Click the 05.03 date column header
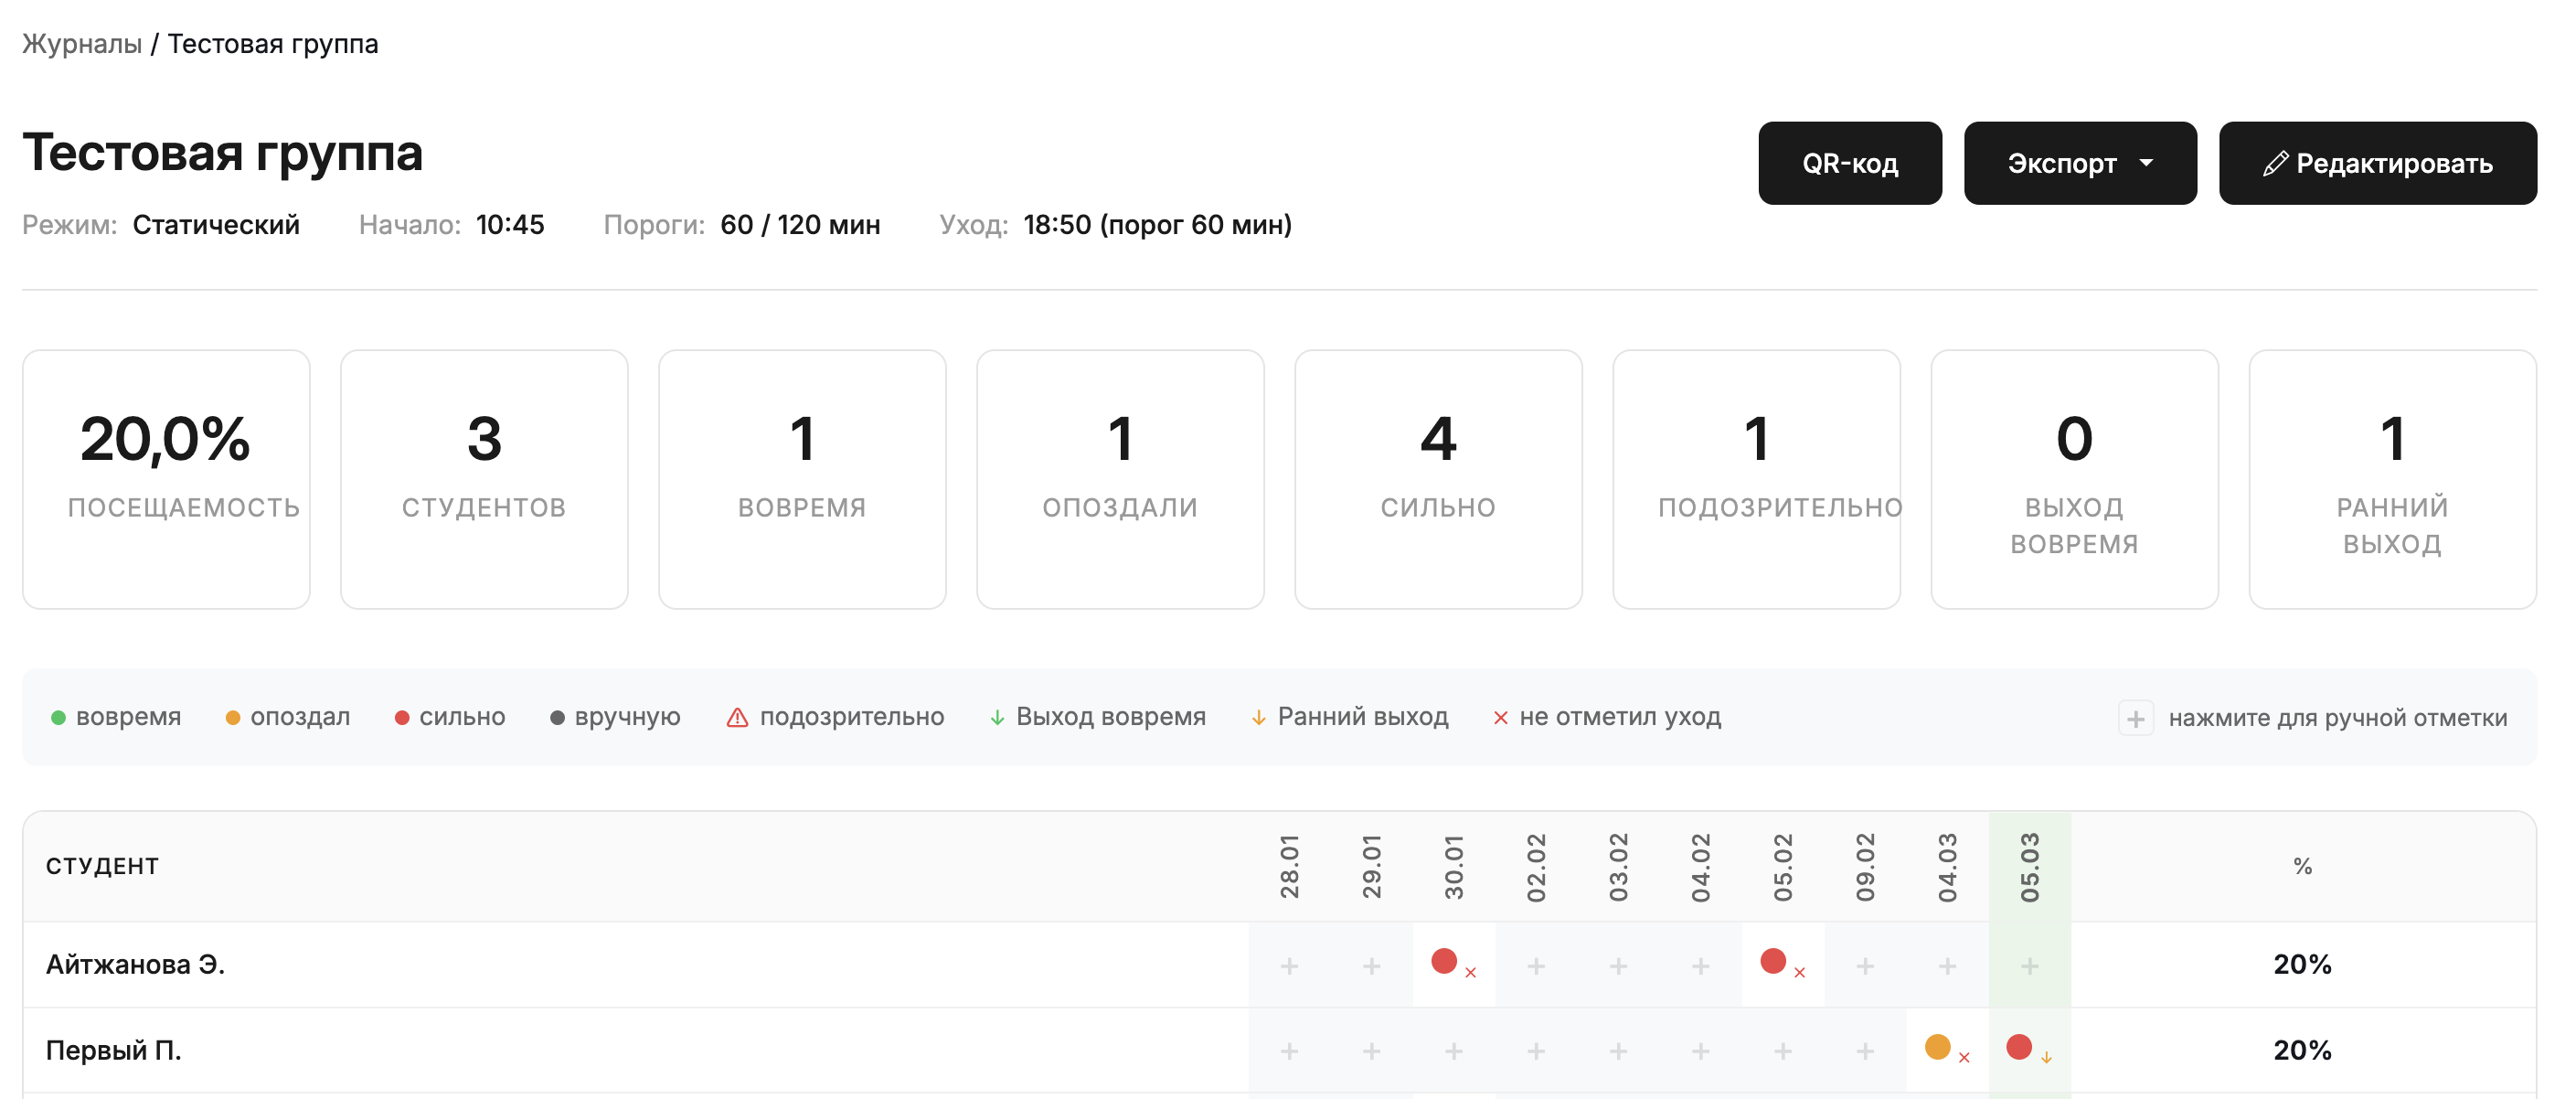The image size is (2576, 1099). click(x=2029, y=867)
